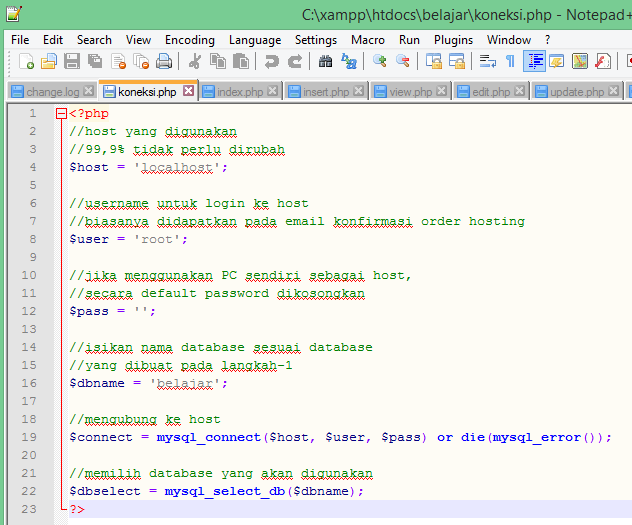Open the Settings menu
The height and width of the screenshot is (525, 632).
click(x=316, y=40)
